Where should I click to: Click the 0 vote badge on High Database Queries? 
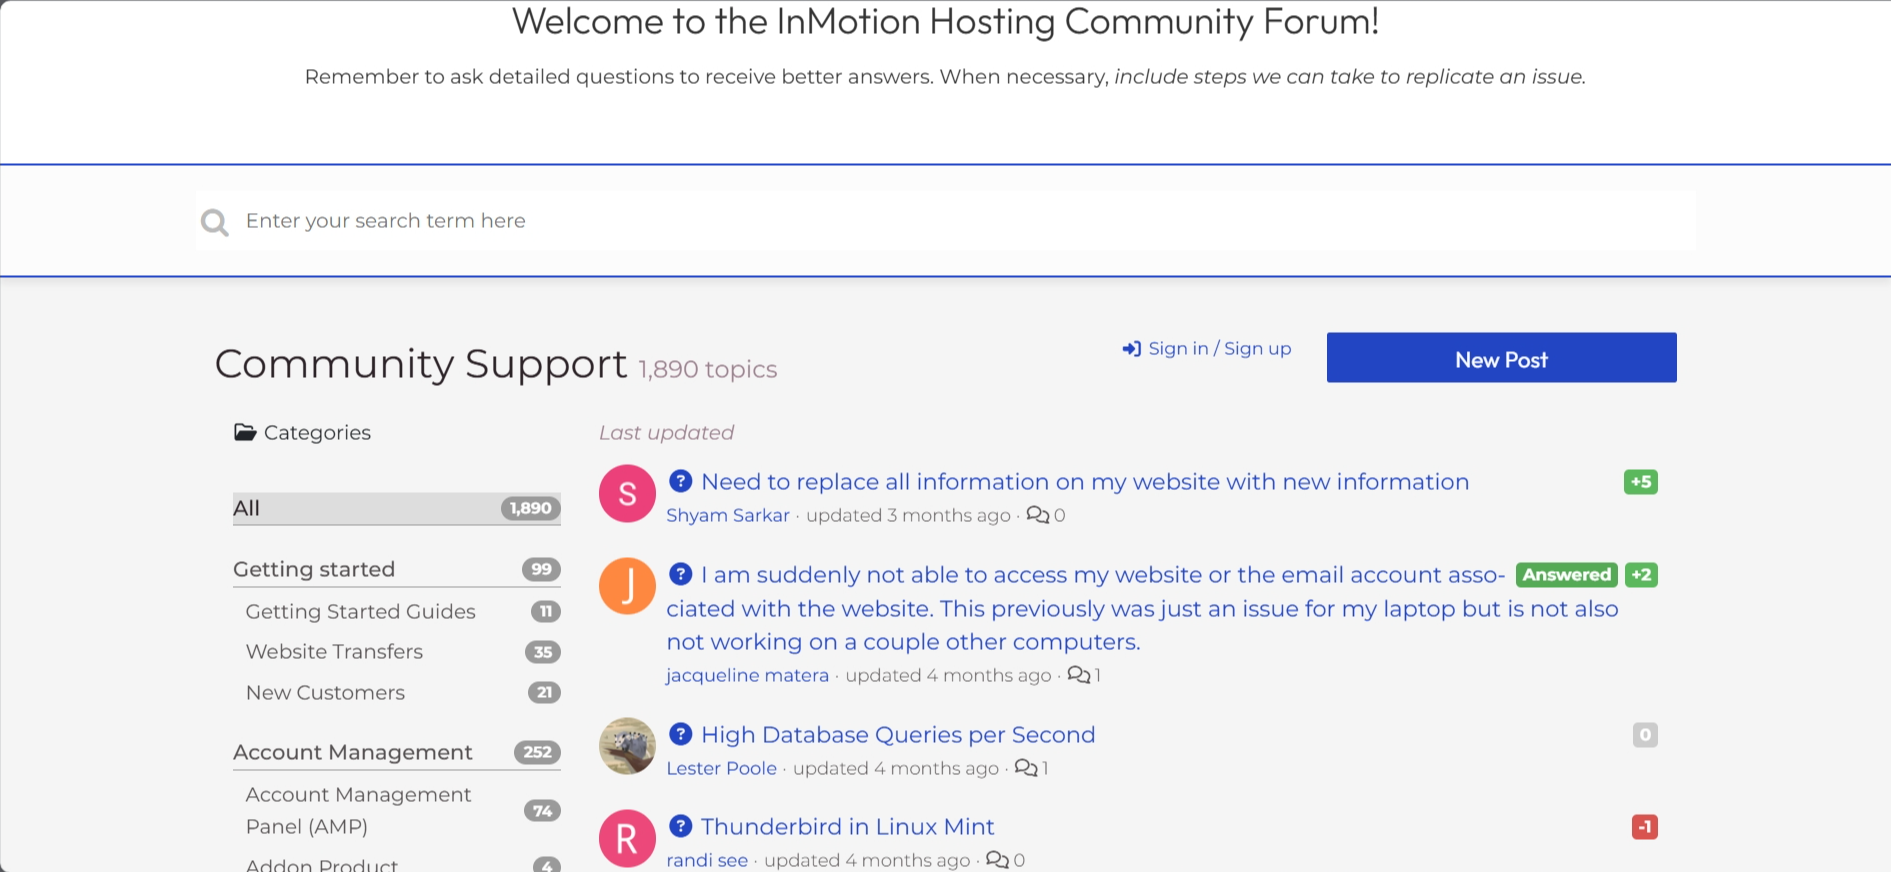click(1645, 735)
